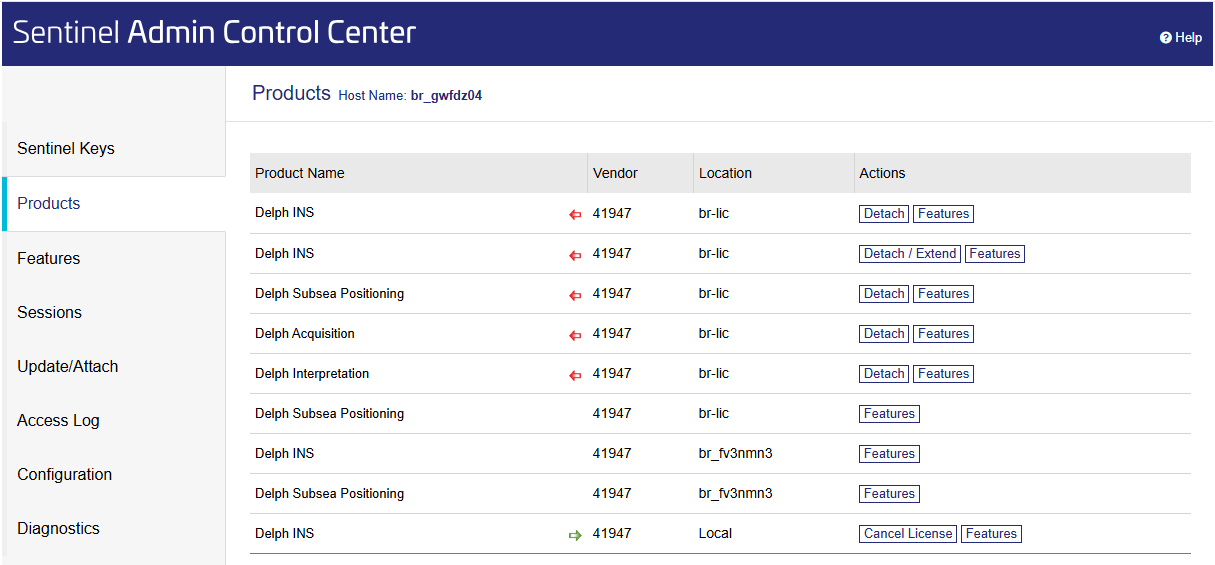Open Diagnostics in the sidebar

tap(58, 528)
